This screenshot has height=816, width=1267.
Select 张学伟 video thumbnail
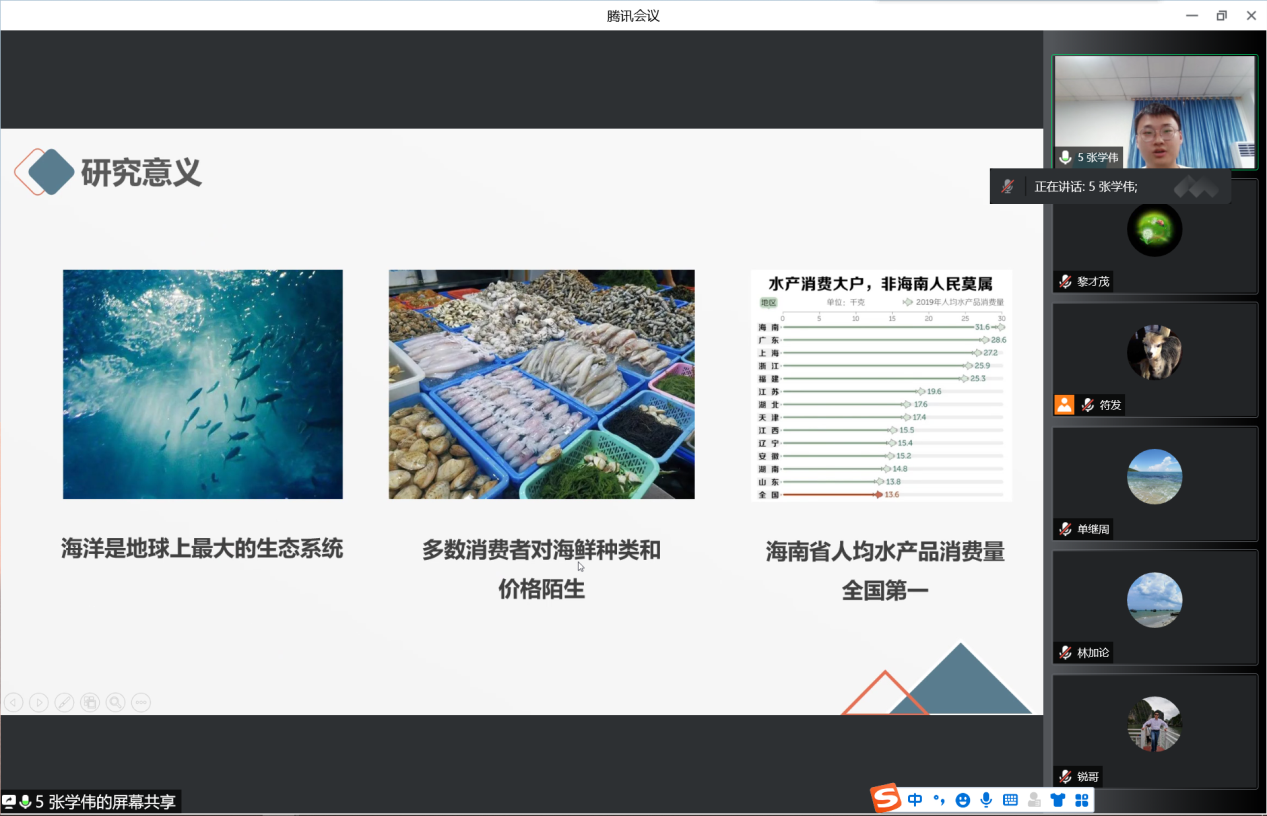(1155, 111)
